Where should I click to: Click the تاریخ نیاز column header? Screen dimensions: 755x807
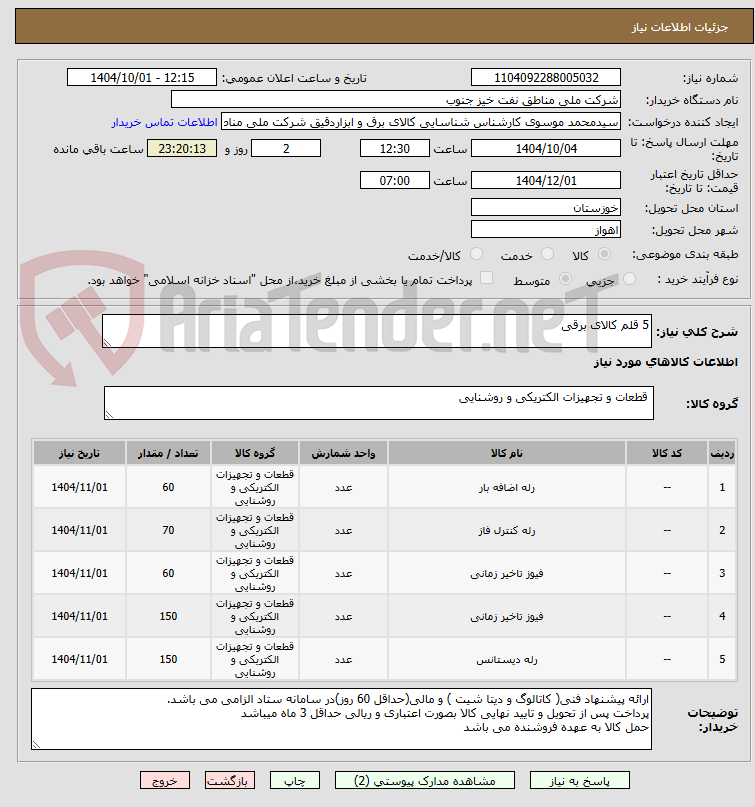pos(79,453)
